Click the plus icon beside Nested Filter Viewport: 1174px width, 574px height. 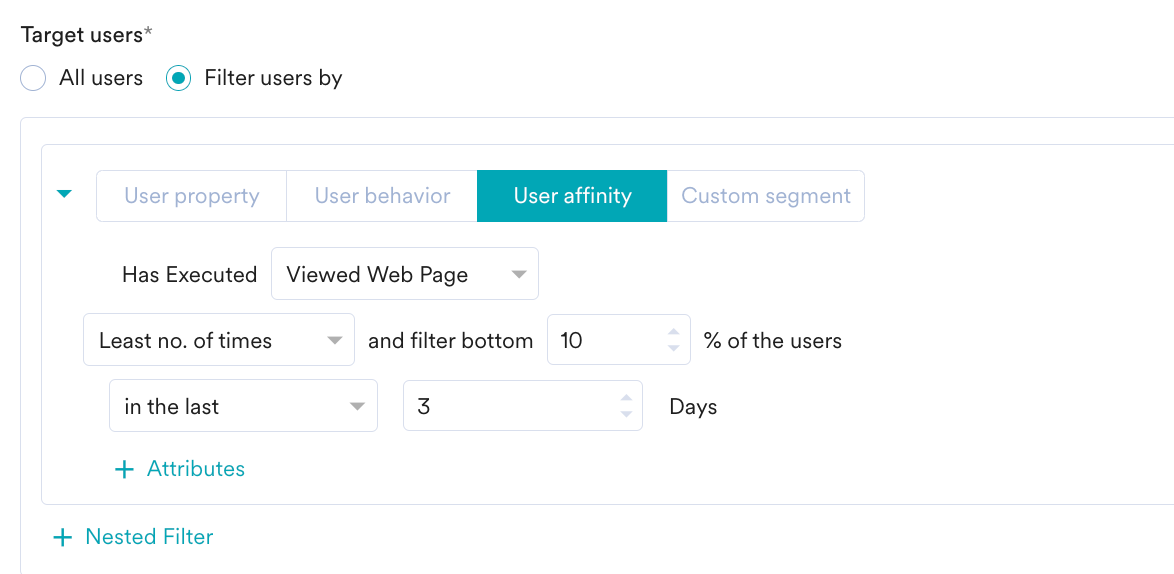62,538
